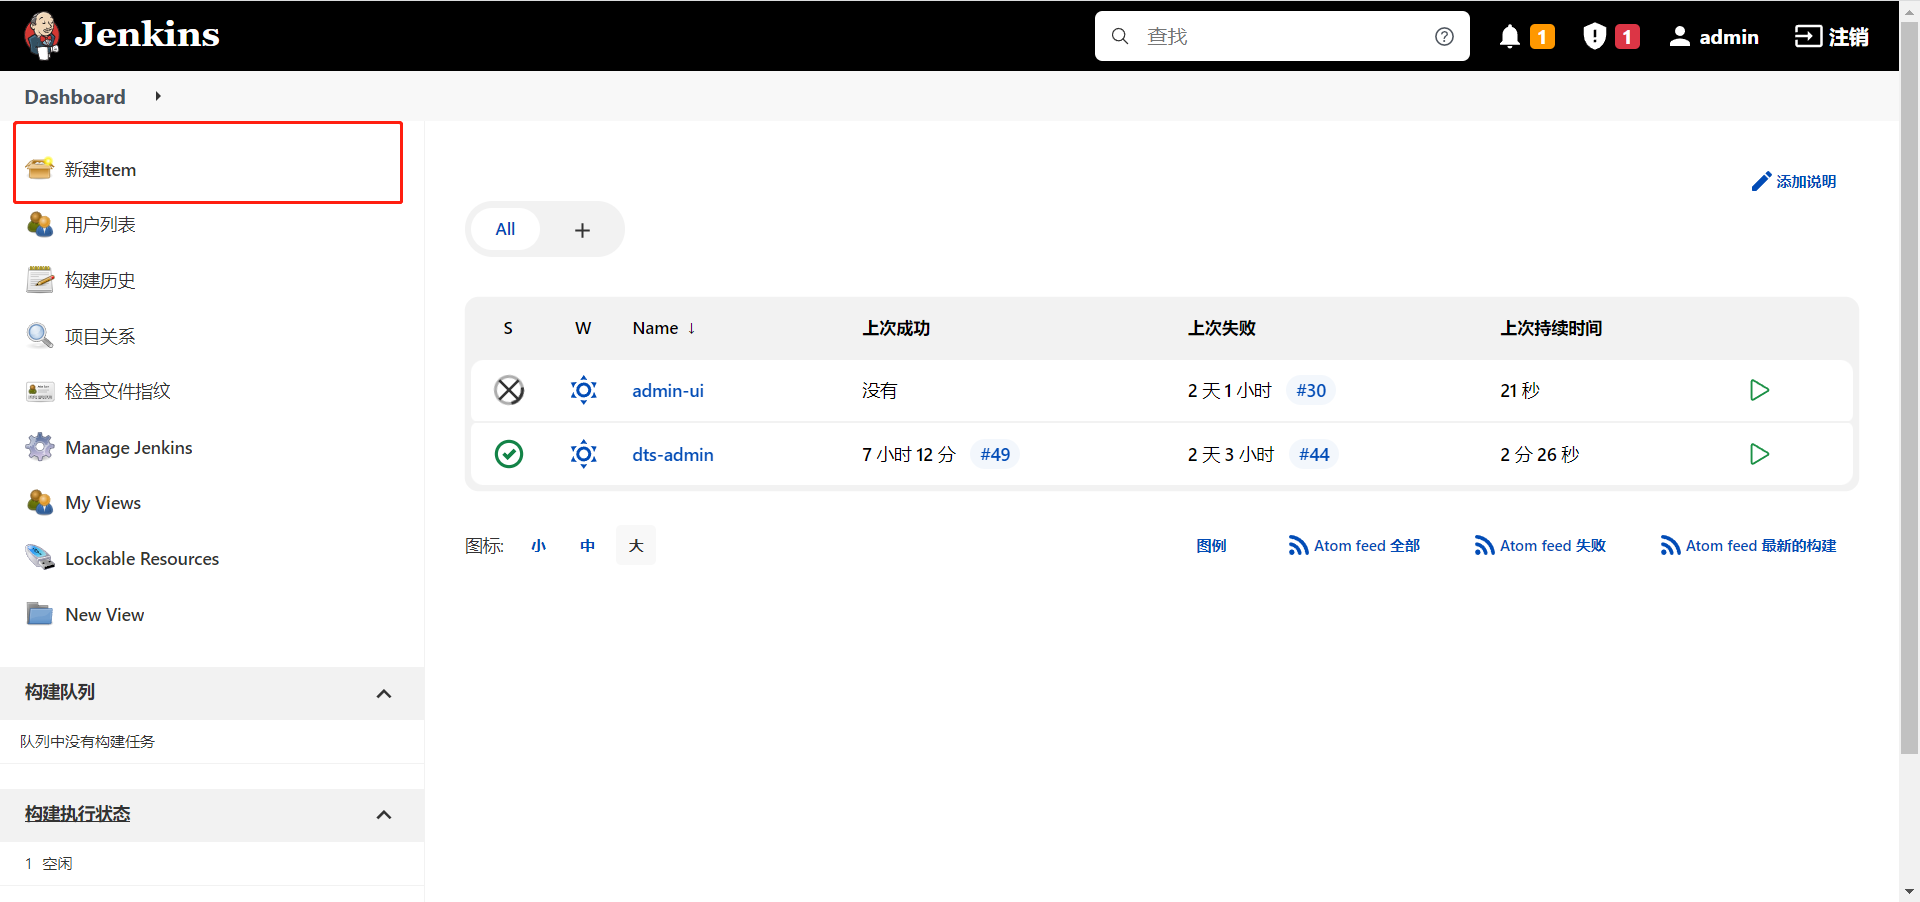1920x902 pixels.
Task: Open the admin-ui job
Action: point(668,391)
